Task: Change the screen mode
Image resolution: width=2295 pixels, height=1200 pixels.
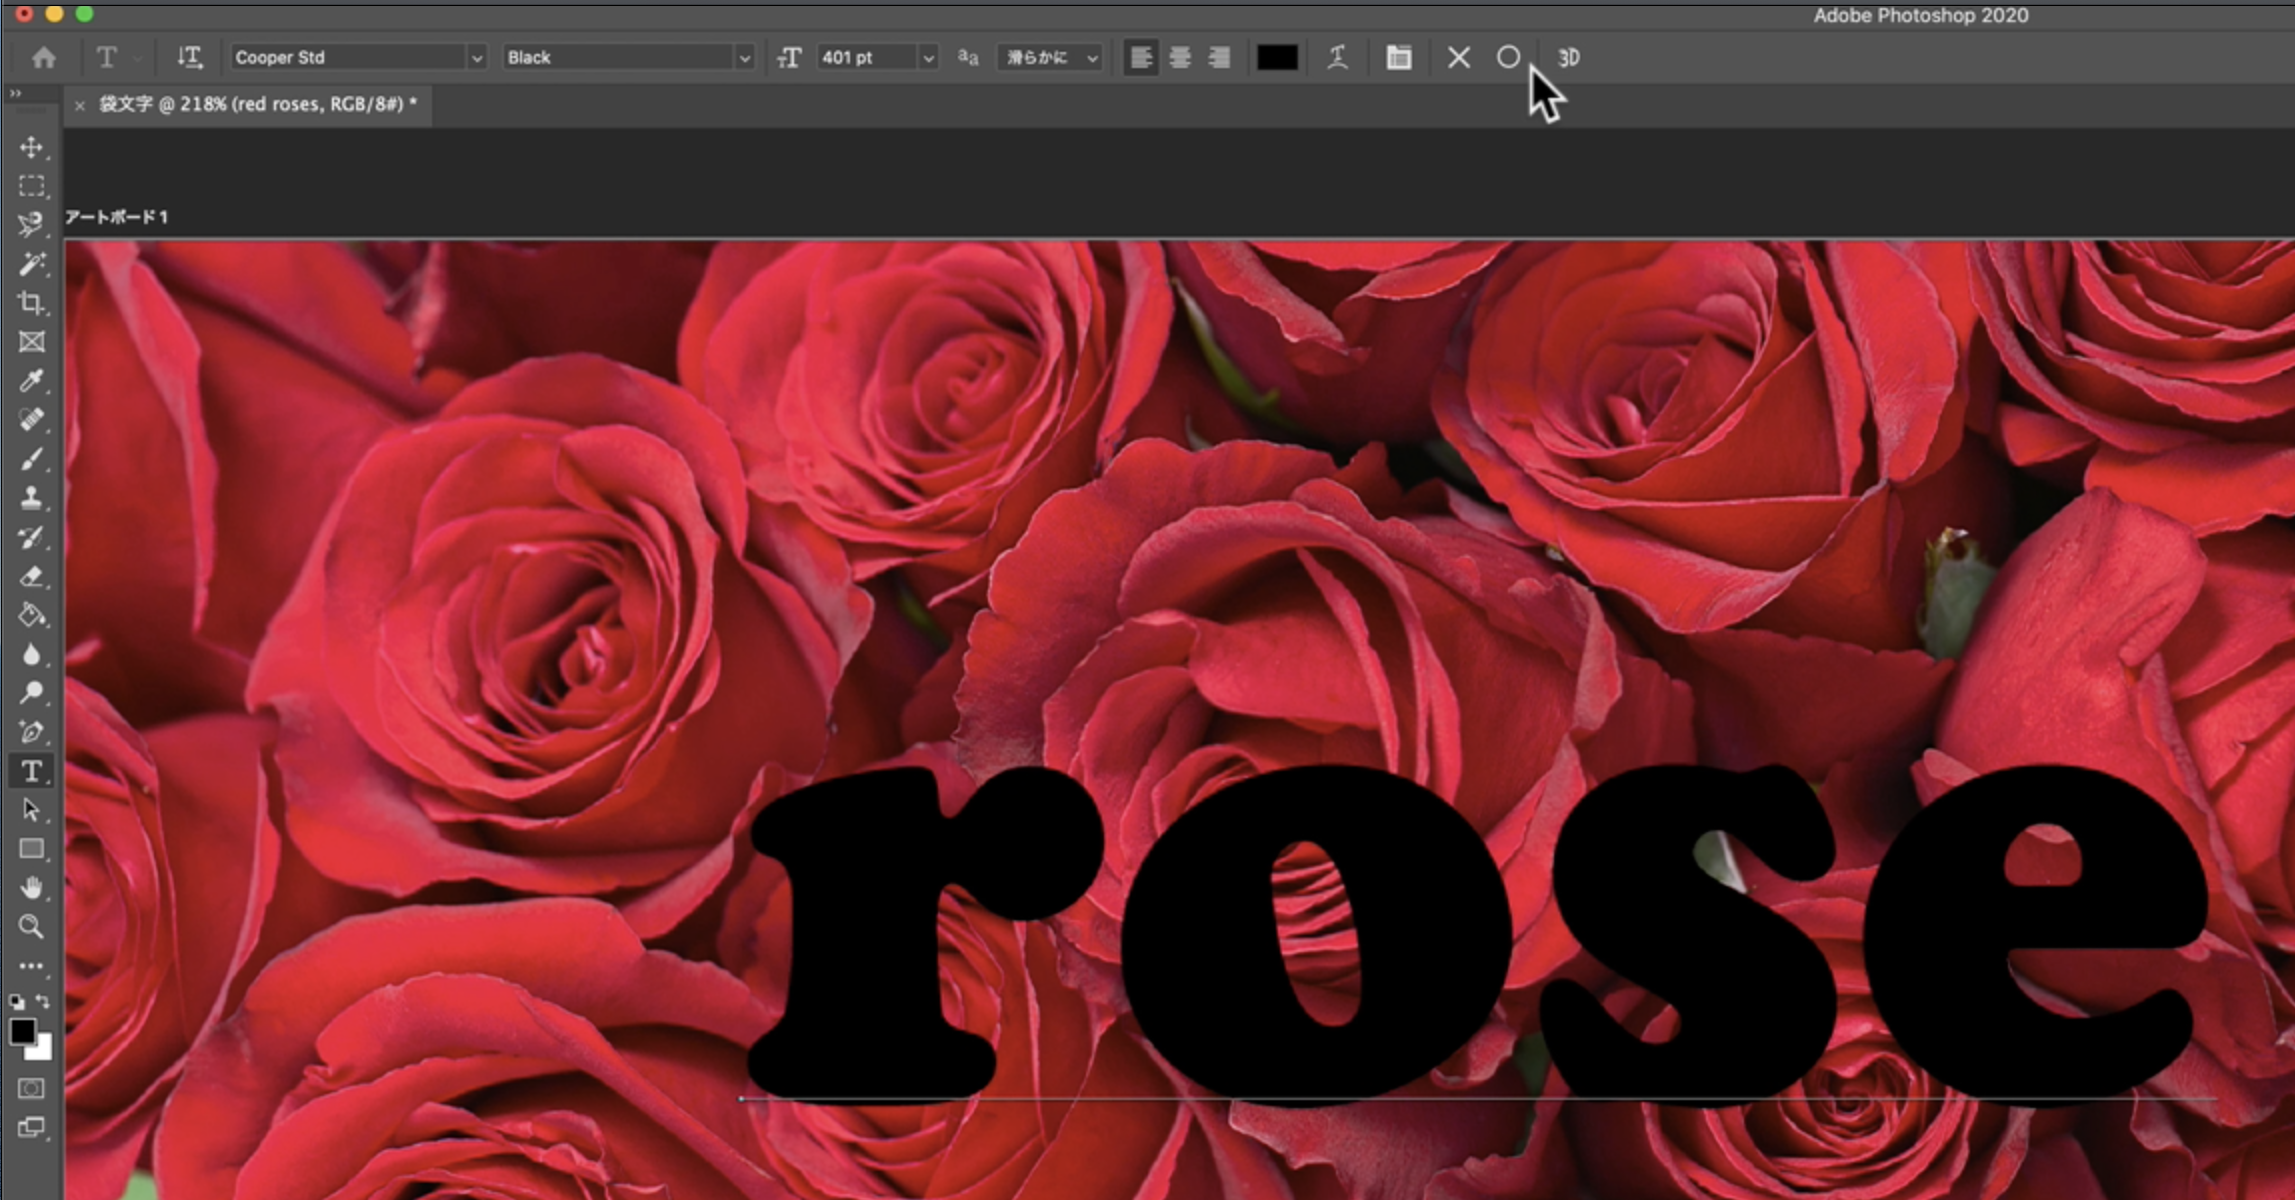Action: 31,1128
